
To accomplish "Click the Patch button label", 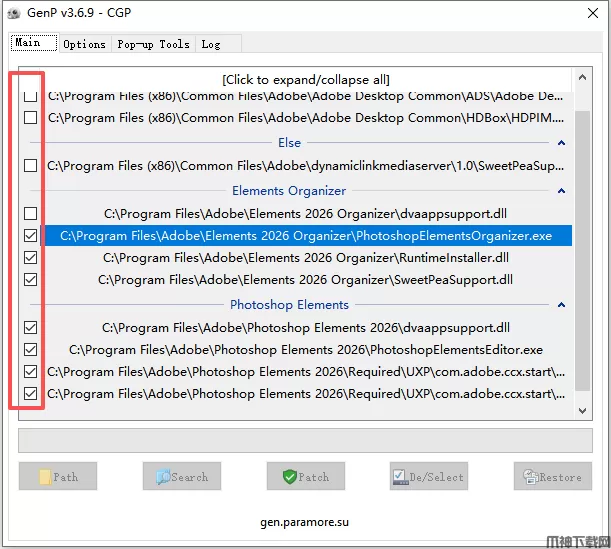I will point(314,477).
